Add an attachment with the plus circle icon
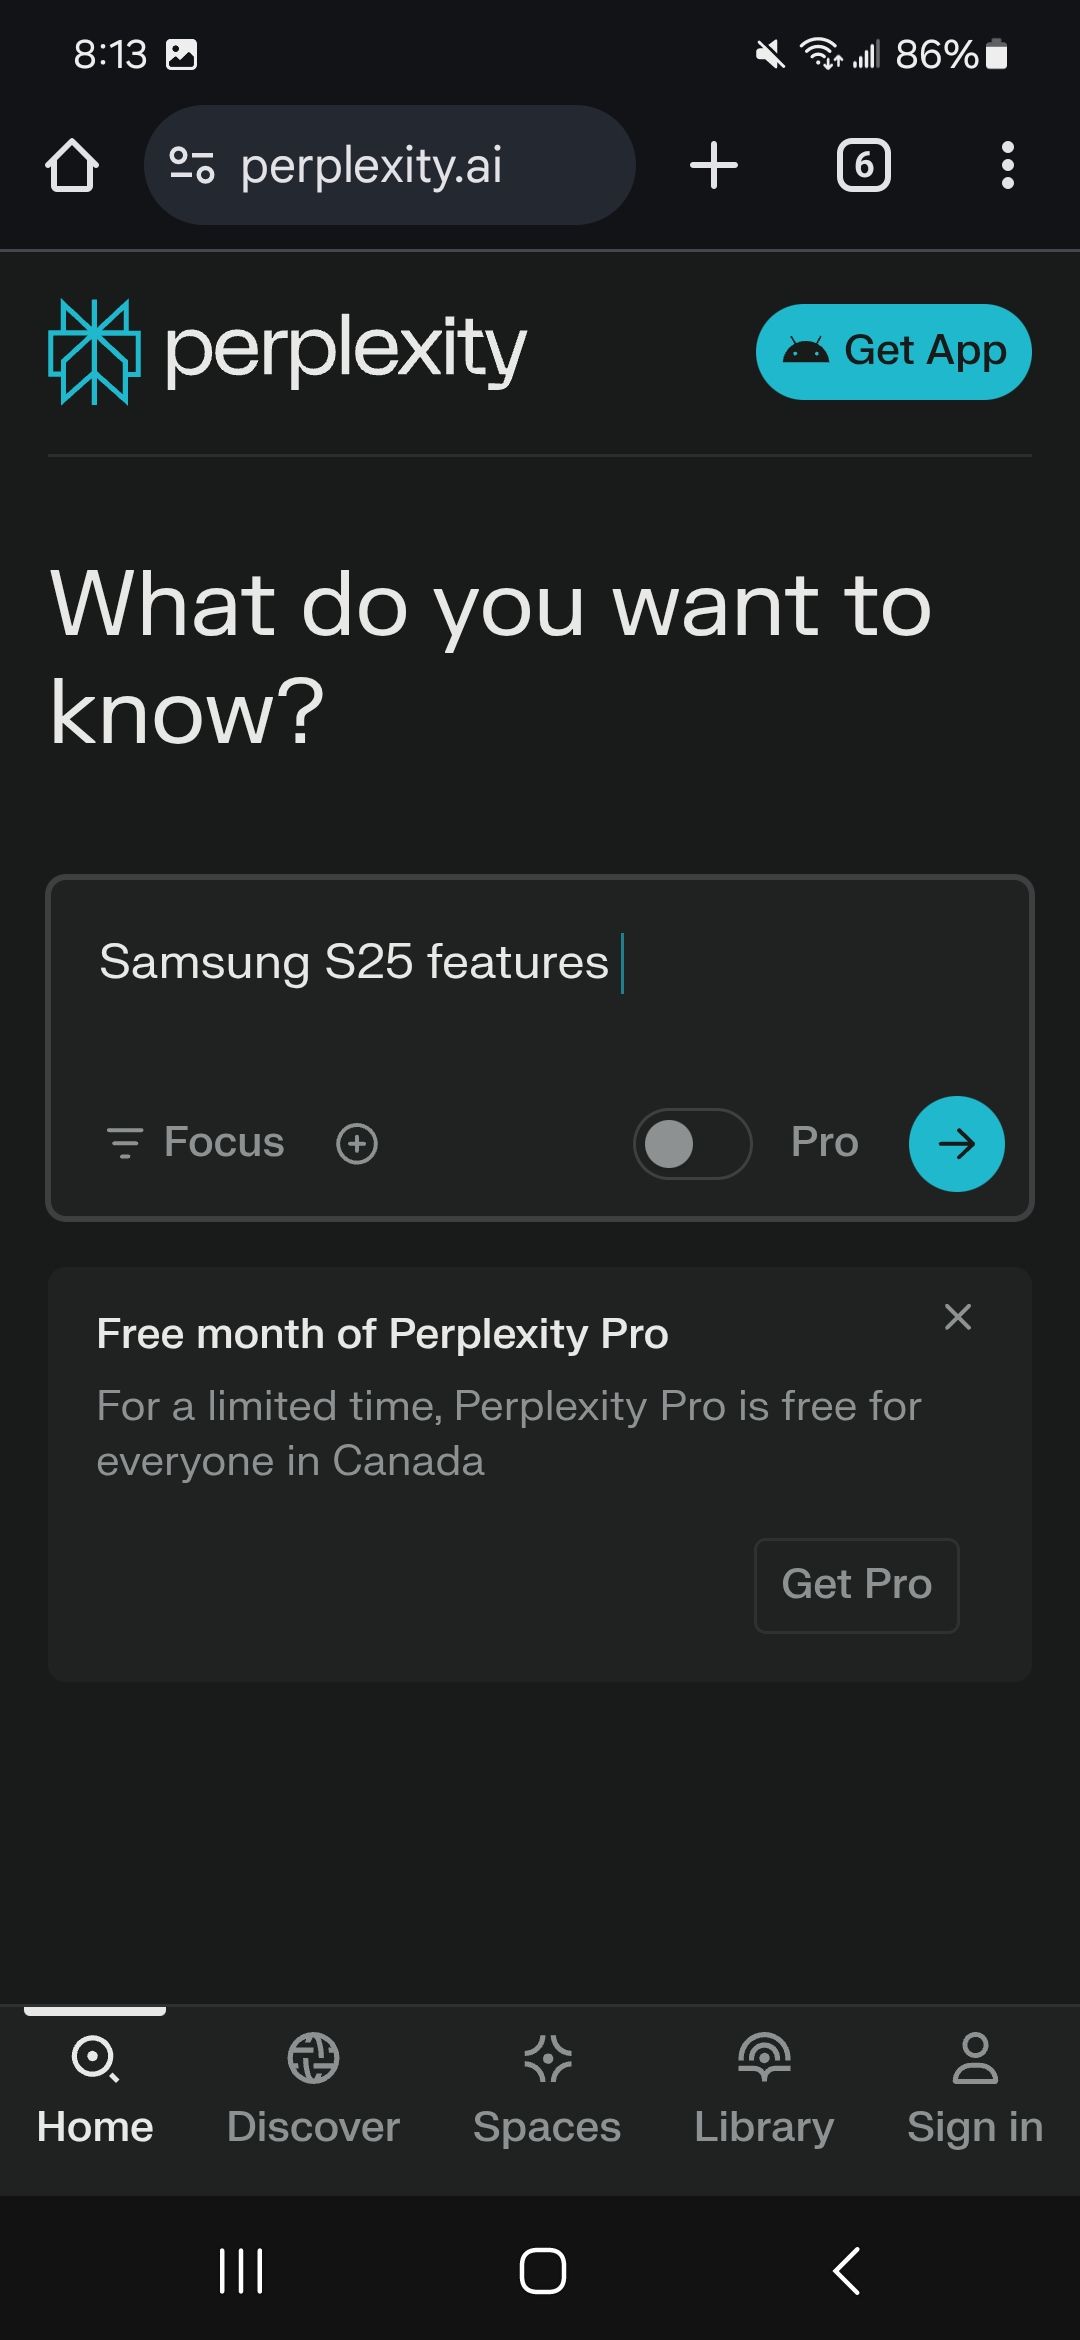Image resolution: width=1080 pixels, height=2340 pixels. coord(357,1143)
